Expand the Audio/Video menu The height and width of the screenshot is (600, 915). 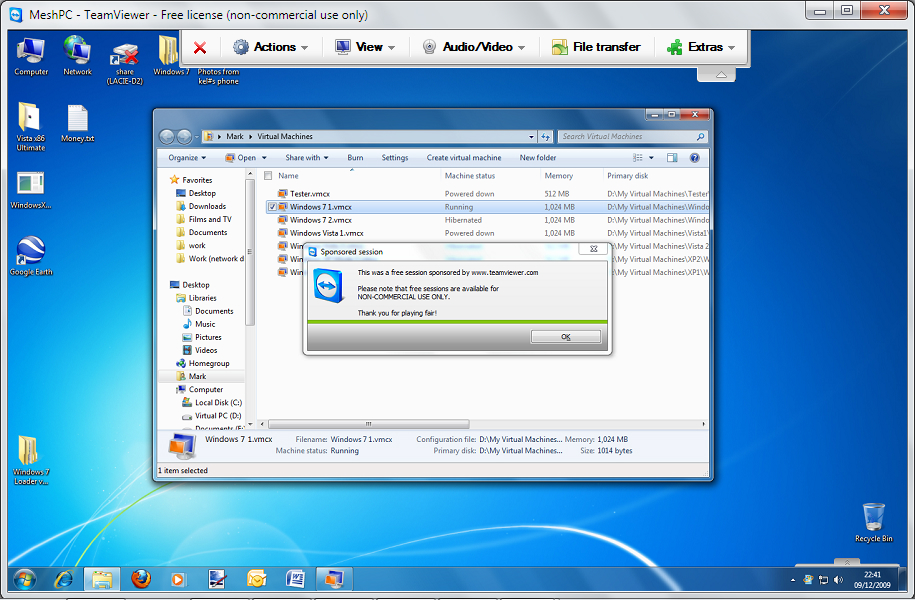coord(473,47)
